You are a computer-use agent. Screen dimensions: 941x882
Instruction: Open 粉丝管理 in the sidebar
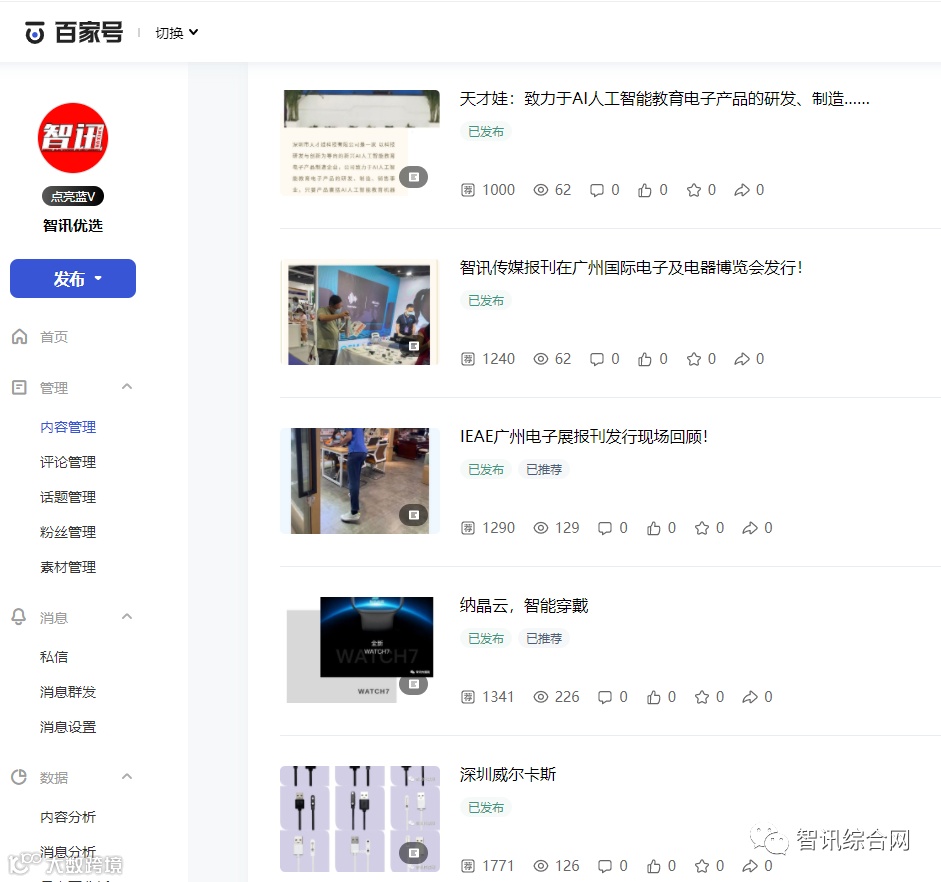tap(68, 532)
